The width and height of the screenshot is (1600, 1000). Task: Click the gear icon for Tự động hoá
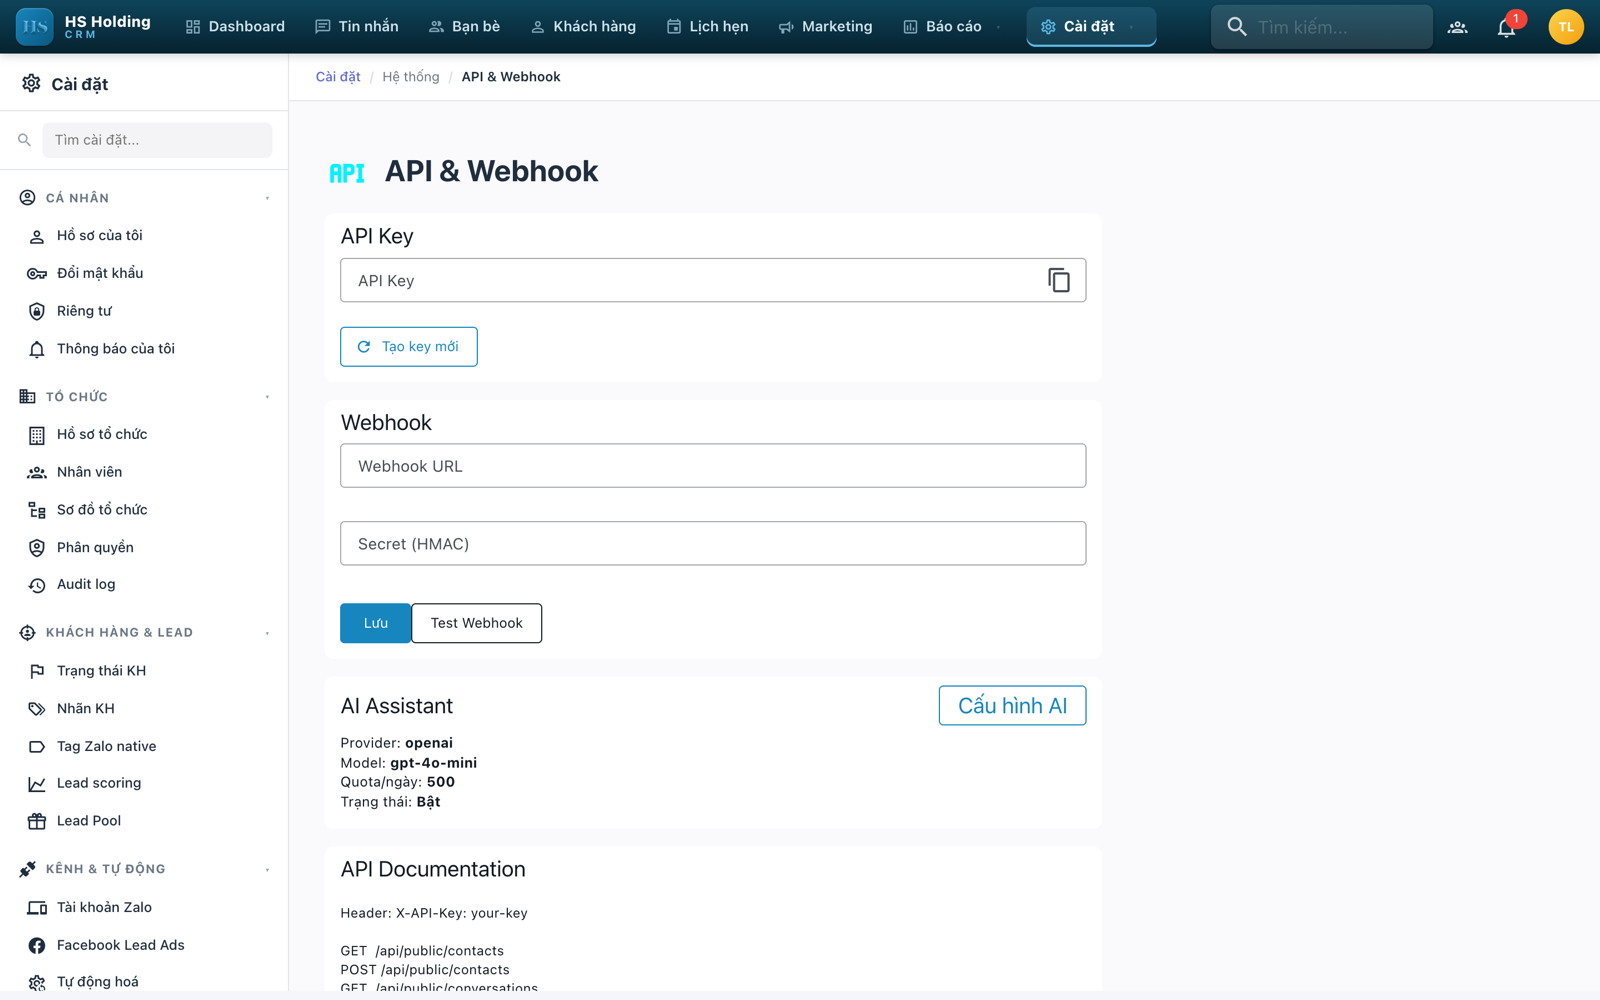[37, 983]
